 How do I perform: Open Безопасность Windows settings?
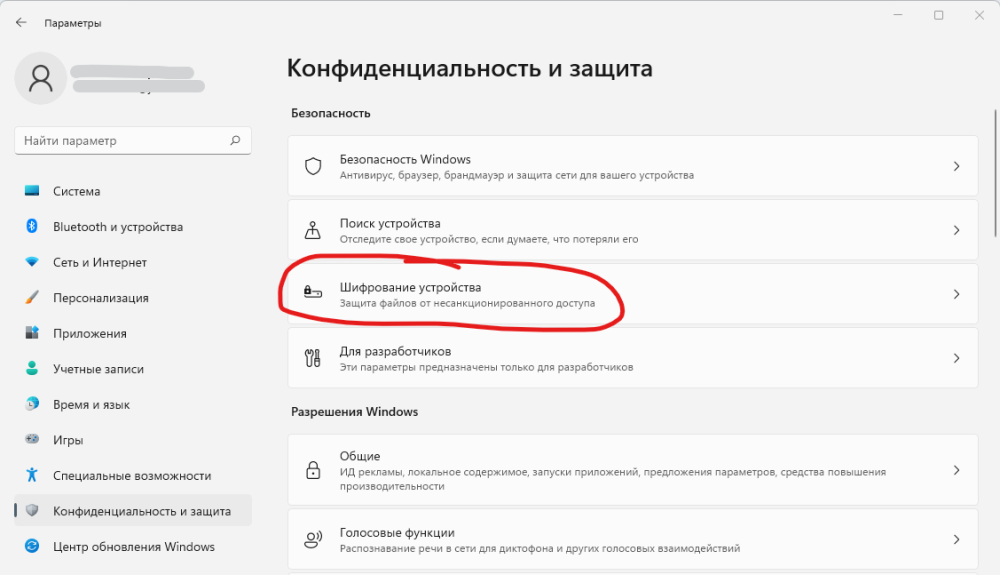tap(633, 166)
